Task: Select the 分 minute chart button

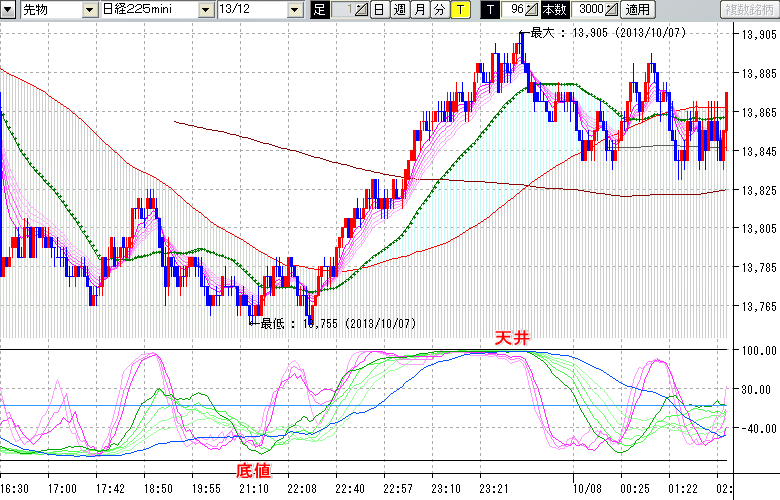Action: (439, 10)
